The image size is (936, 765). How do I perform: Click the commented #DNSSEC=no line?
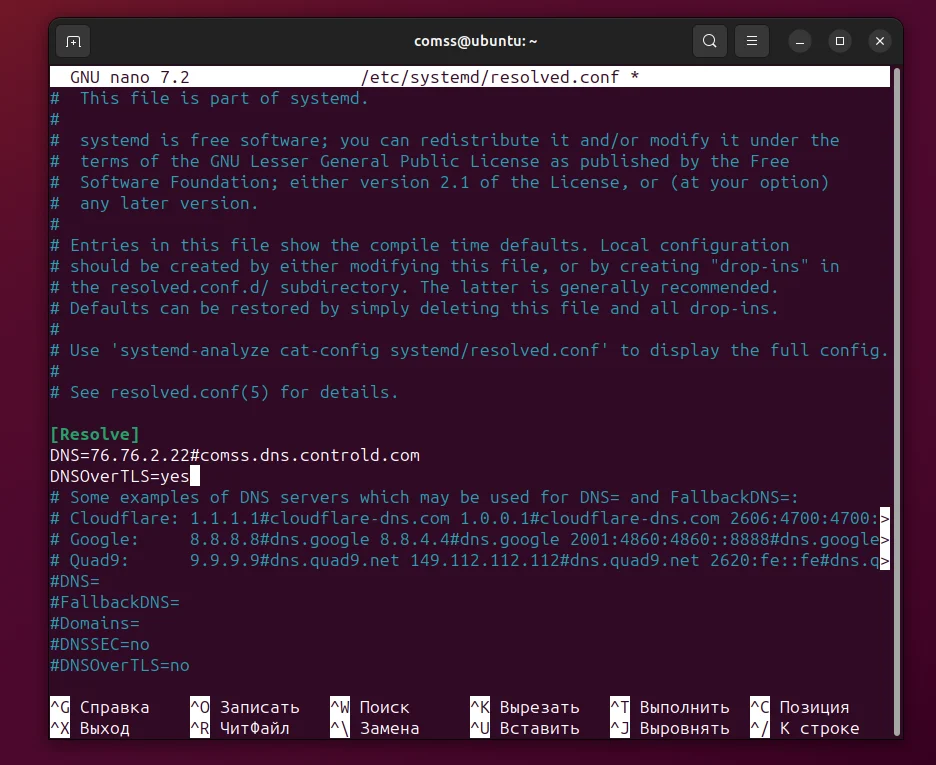pos(99,644)
